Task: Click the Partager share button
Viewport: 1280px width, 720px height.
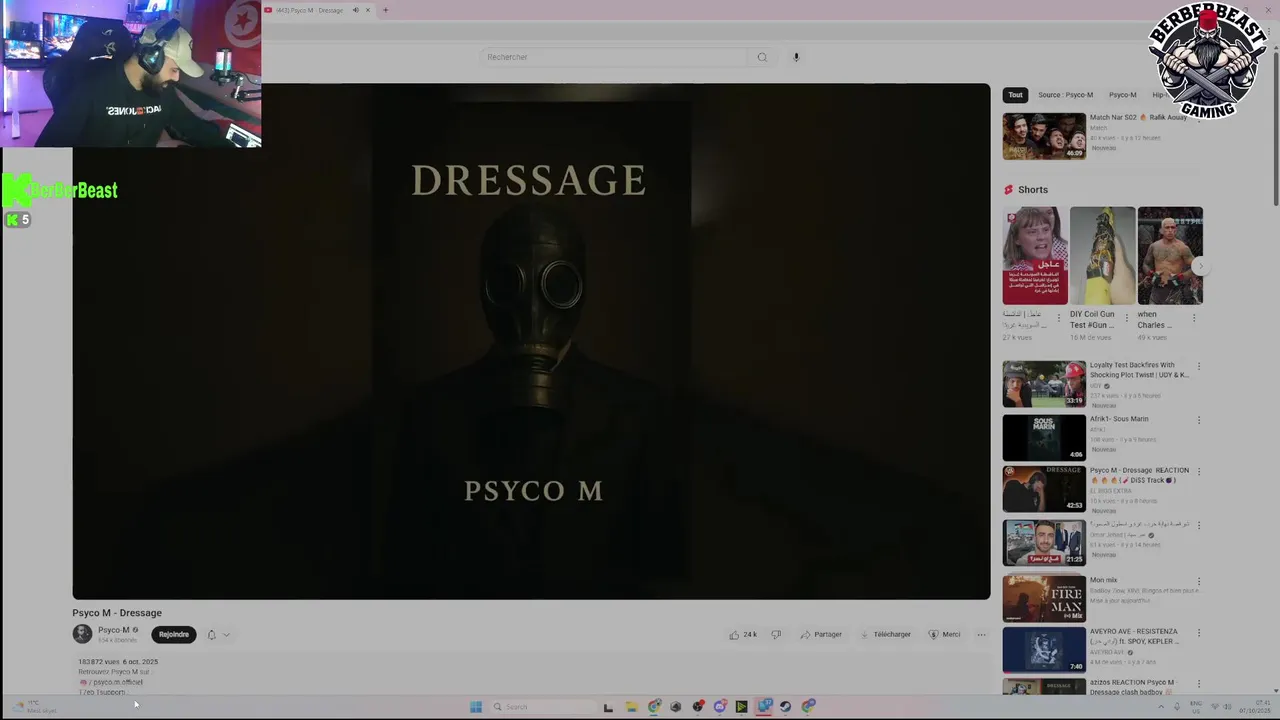Action: click(x=821, y=634)
